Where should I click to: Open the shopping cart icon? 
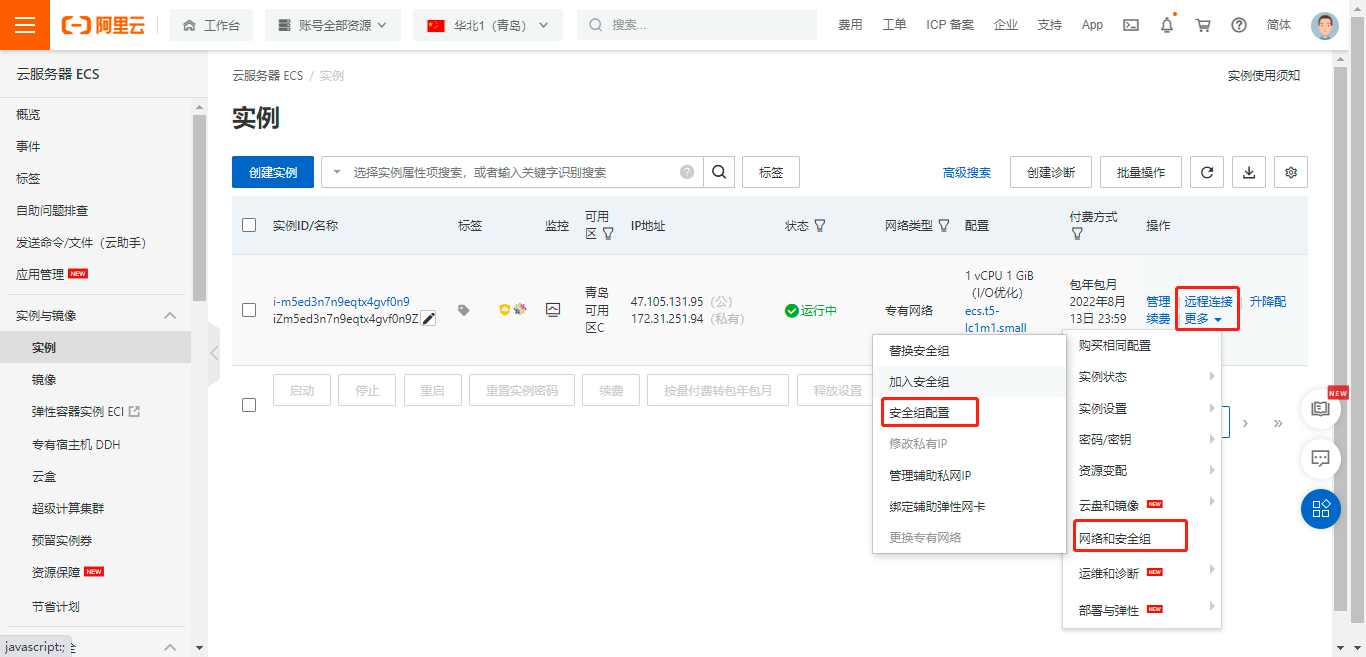[1203, 25]
